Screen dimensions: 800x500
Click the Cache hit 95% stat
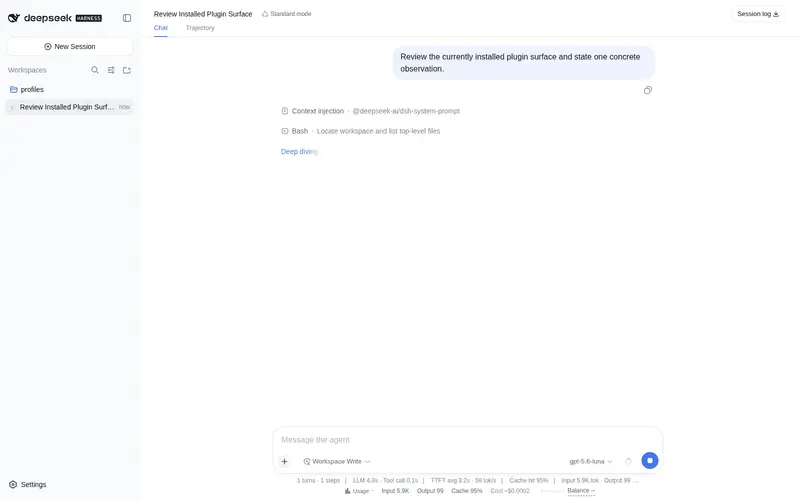tap(529, 481)
